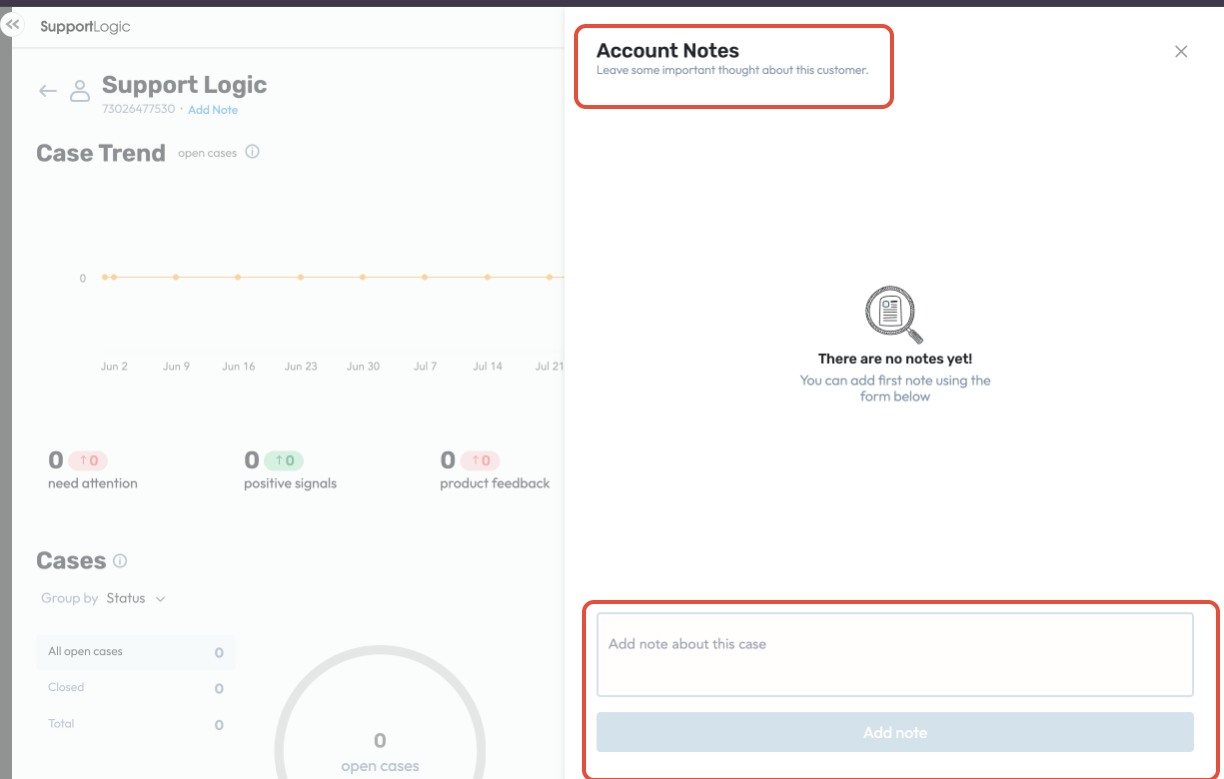Image resolution: width=1224 pixels, height=779 pixels.
Task: Click the Jun 30 axis label
Action: coord(363,367)
